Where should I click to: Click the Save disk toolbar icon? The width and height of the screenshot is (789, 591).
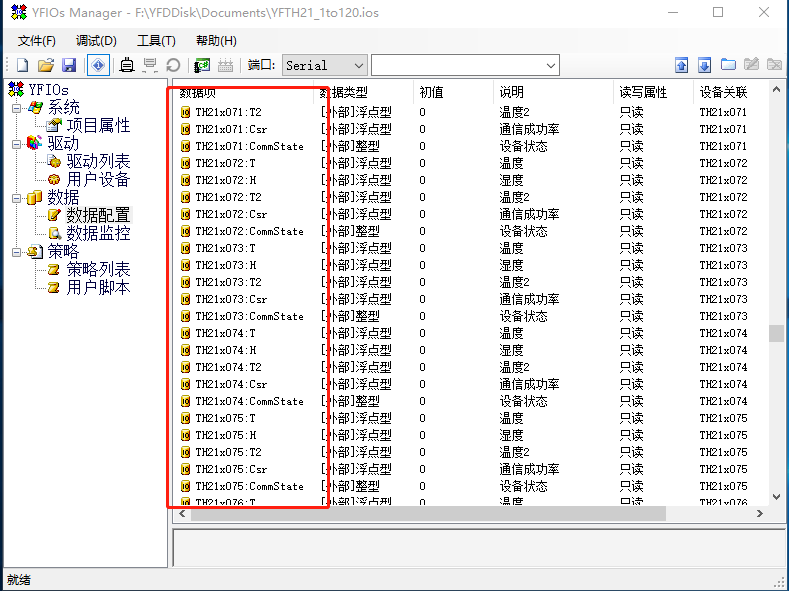(x=69, y=65)
